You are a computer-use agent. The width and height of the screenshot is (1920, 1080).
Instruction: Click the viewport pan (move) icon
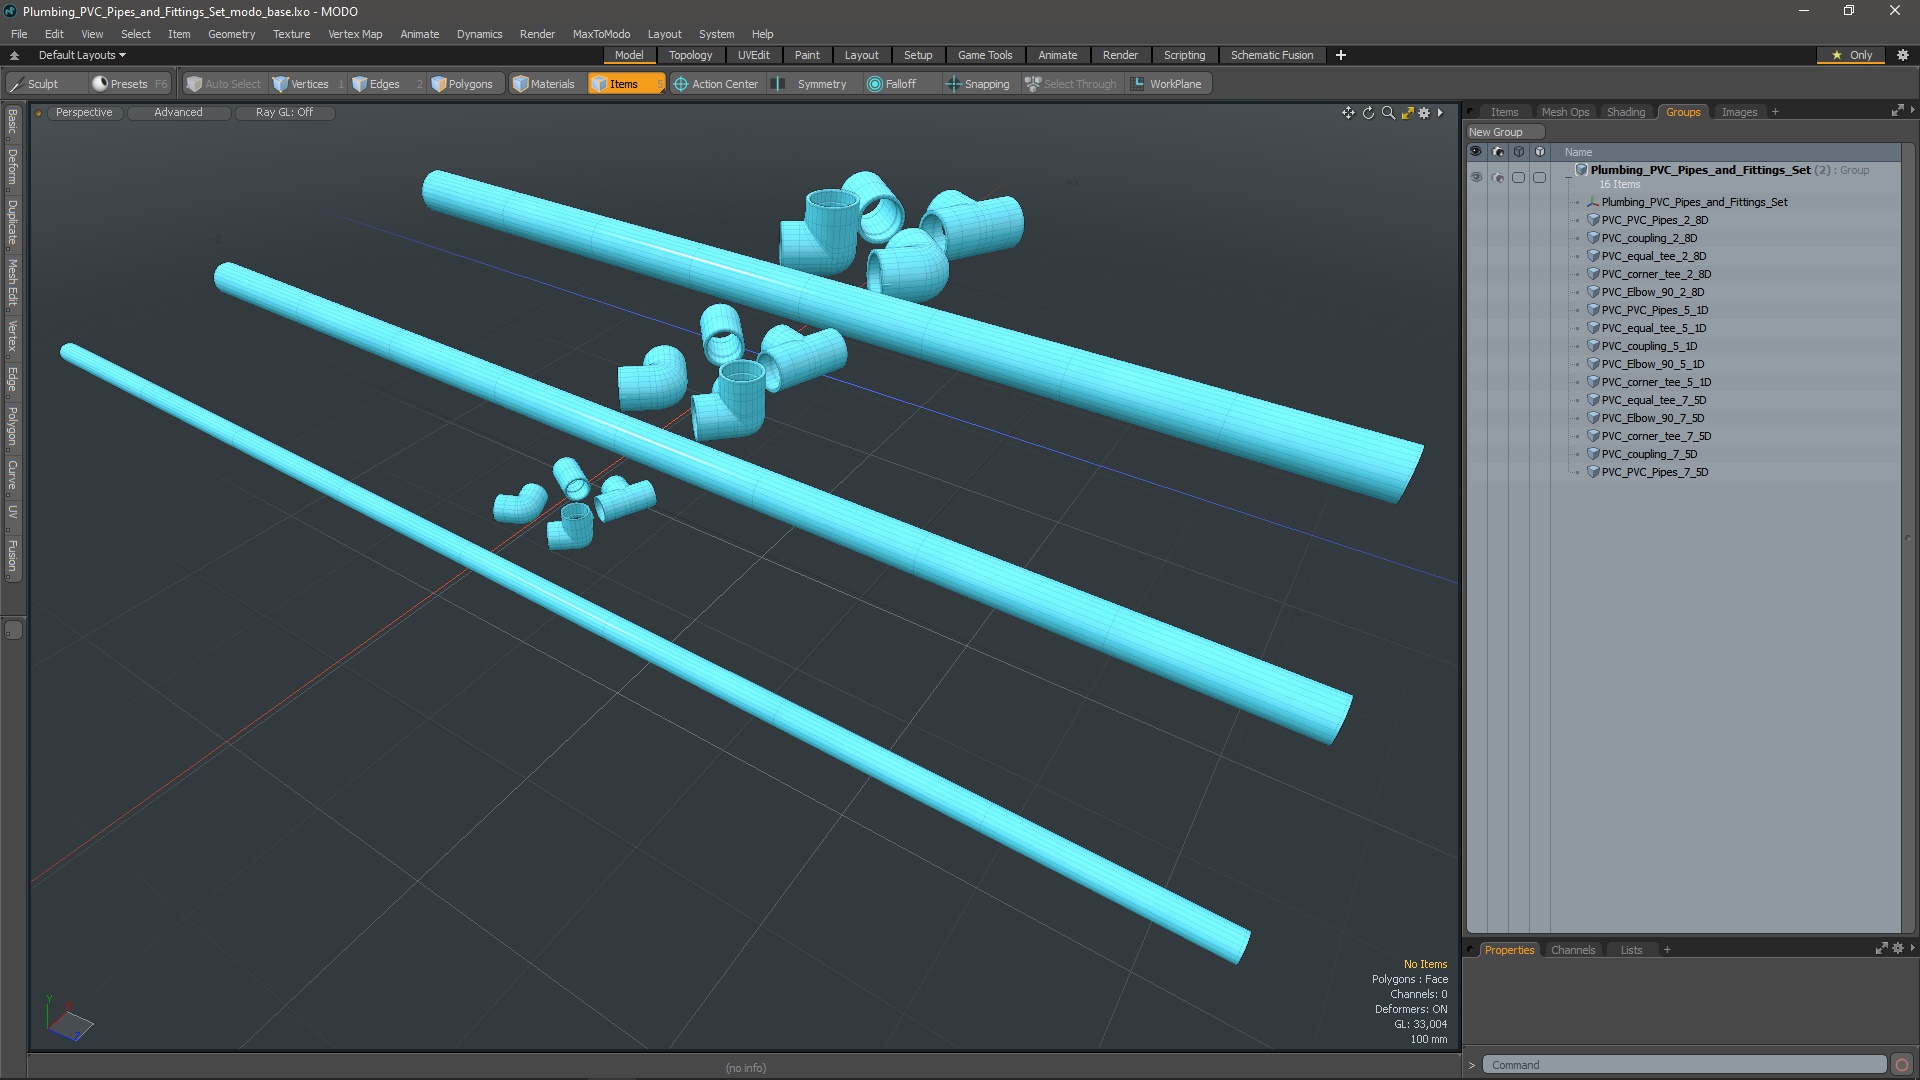(1348, 113)
